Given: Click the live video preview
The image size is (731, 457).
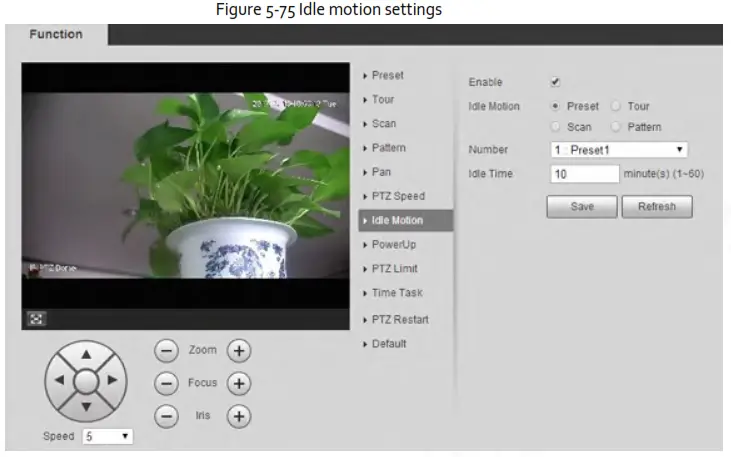Looking at the screenshot, I should [x=186, y=186].
